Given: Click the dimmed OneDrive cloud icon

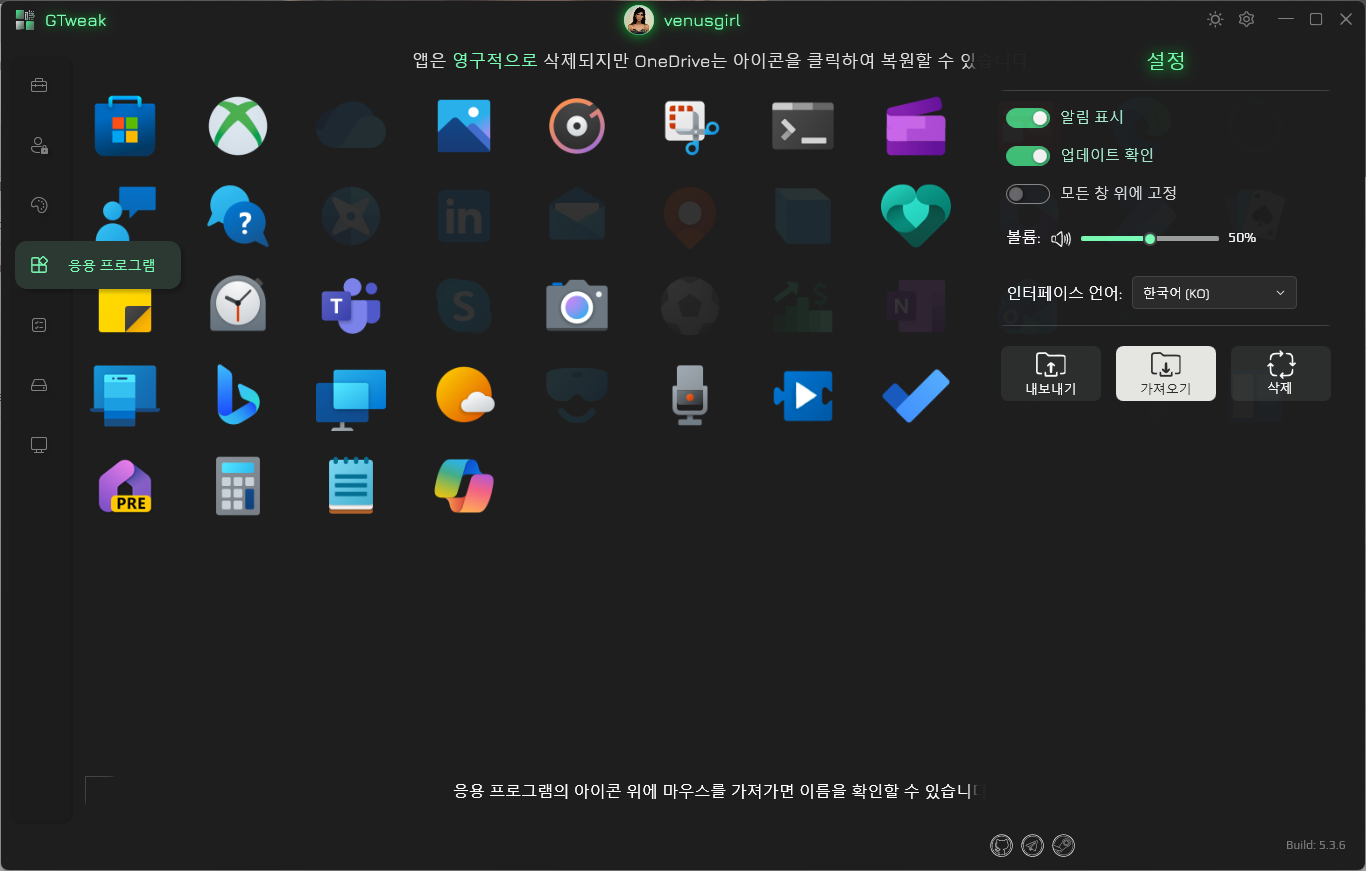Looking at the screenshot, I should (x=351, y=126).
